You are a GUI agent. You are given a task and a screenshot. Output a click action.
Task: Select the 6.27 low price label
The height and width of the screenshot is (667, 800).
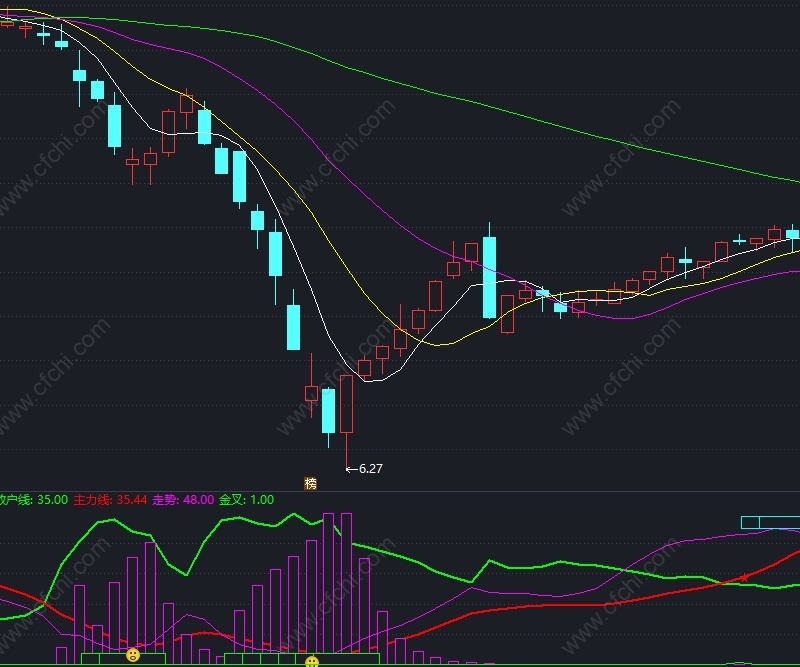click(x=371, y=468)
